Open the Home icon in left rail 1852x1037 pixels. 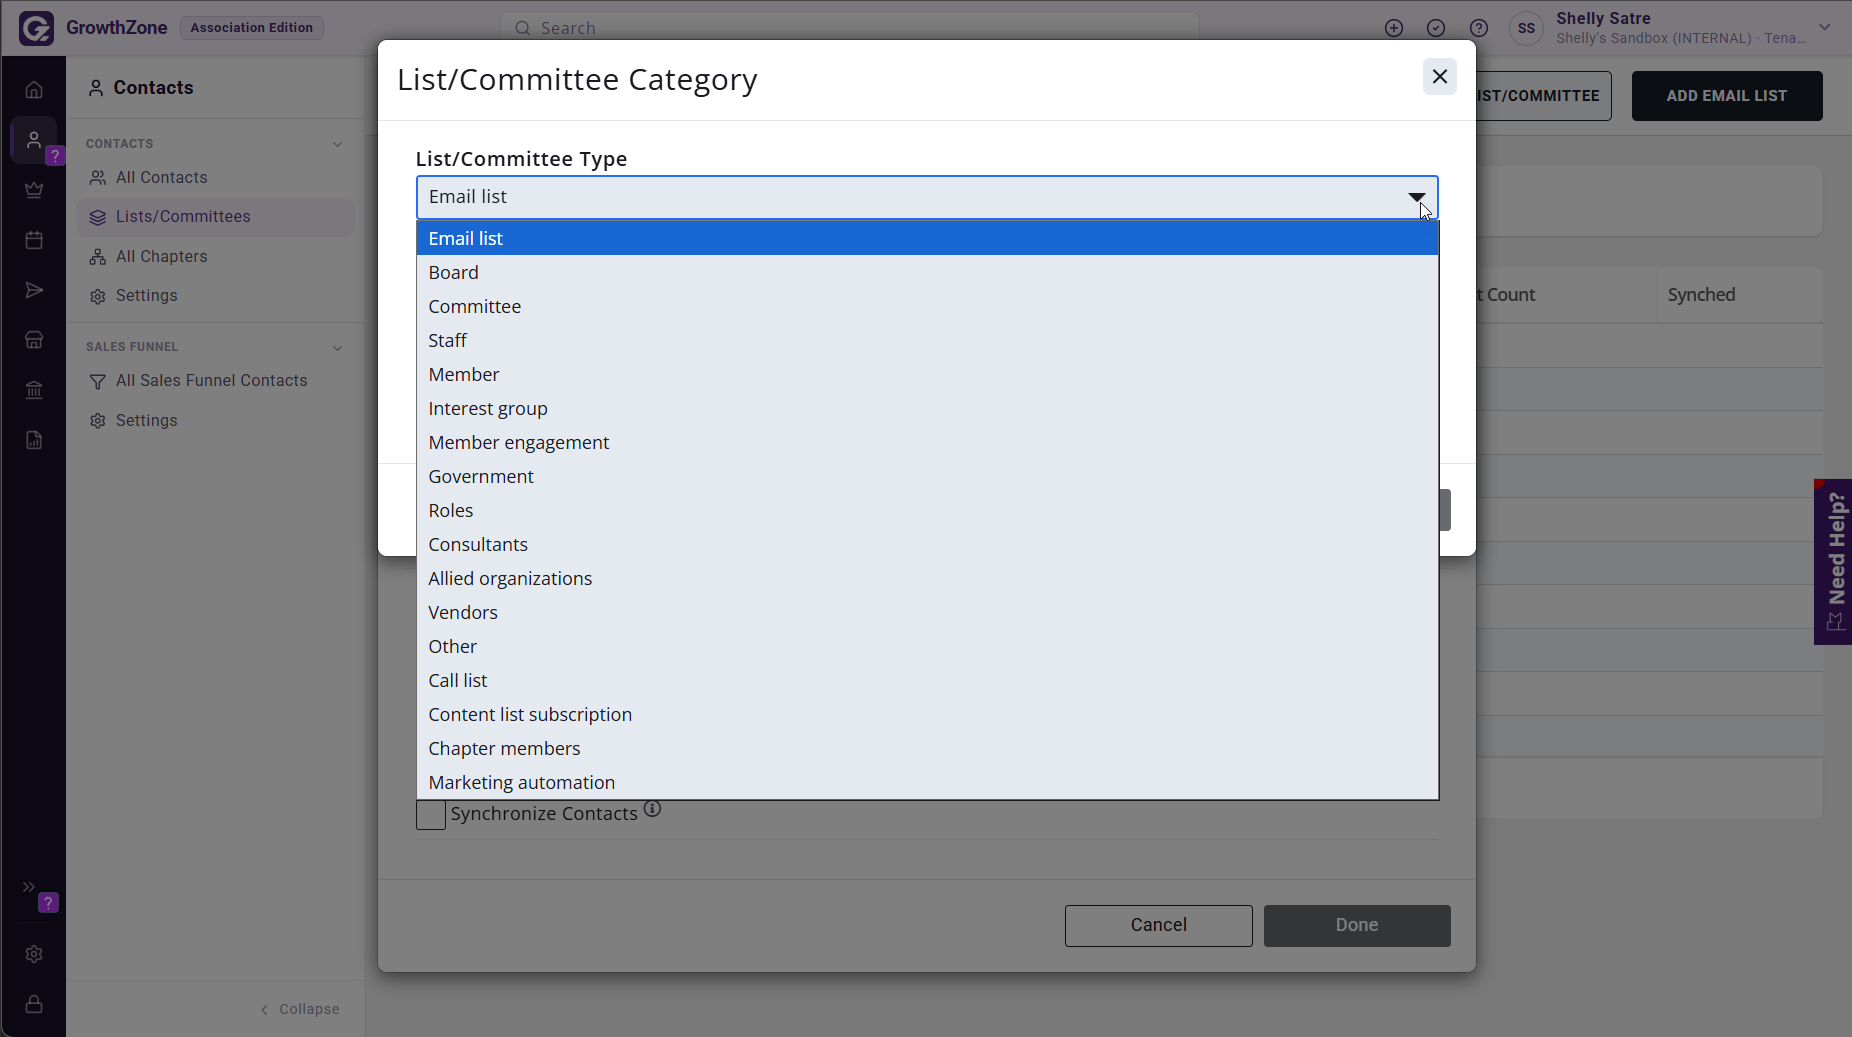tap(34, 90)
